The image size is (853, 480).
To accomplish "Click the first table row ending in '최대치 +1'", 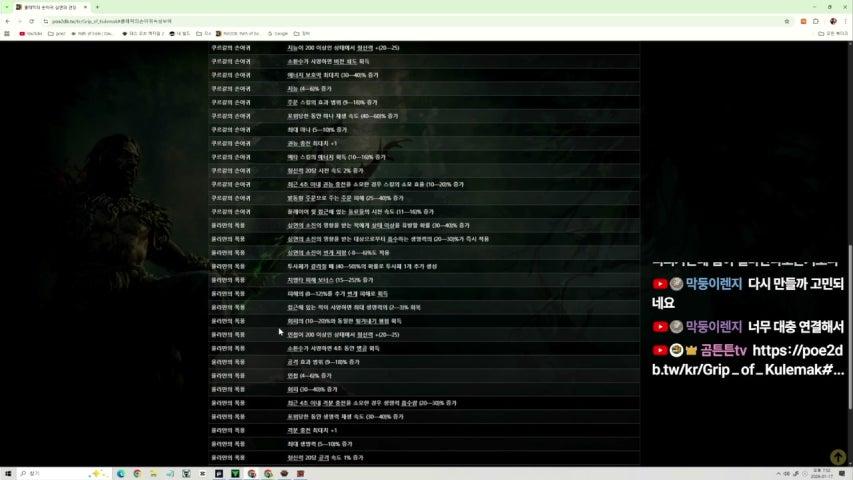I will 424,143.
